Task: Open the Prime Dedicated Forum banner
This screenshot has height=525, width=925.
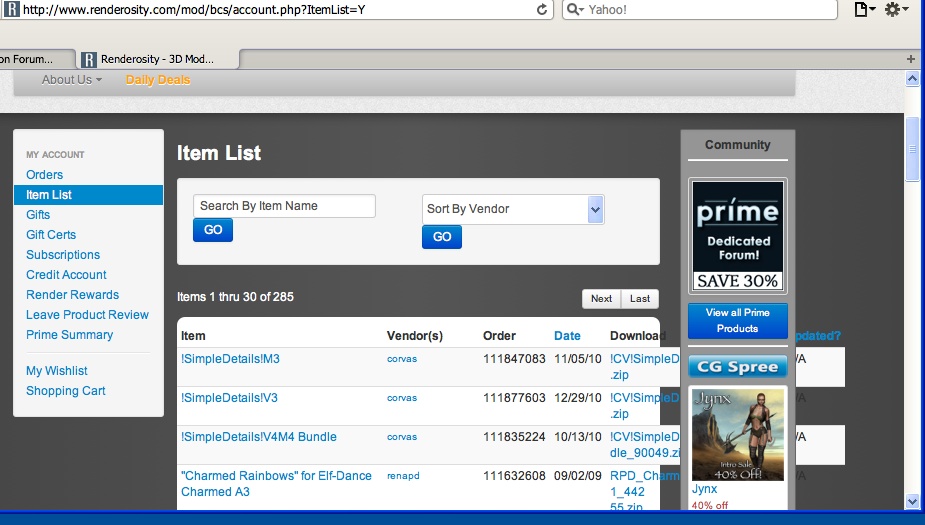Action: click(x=737, y=236)
